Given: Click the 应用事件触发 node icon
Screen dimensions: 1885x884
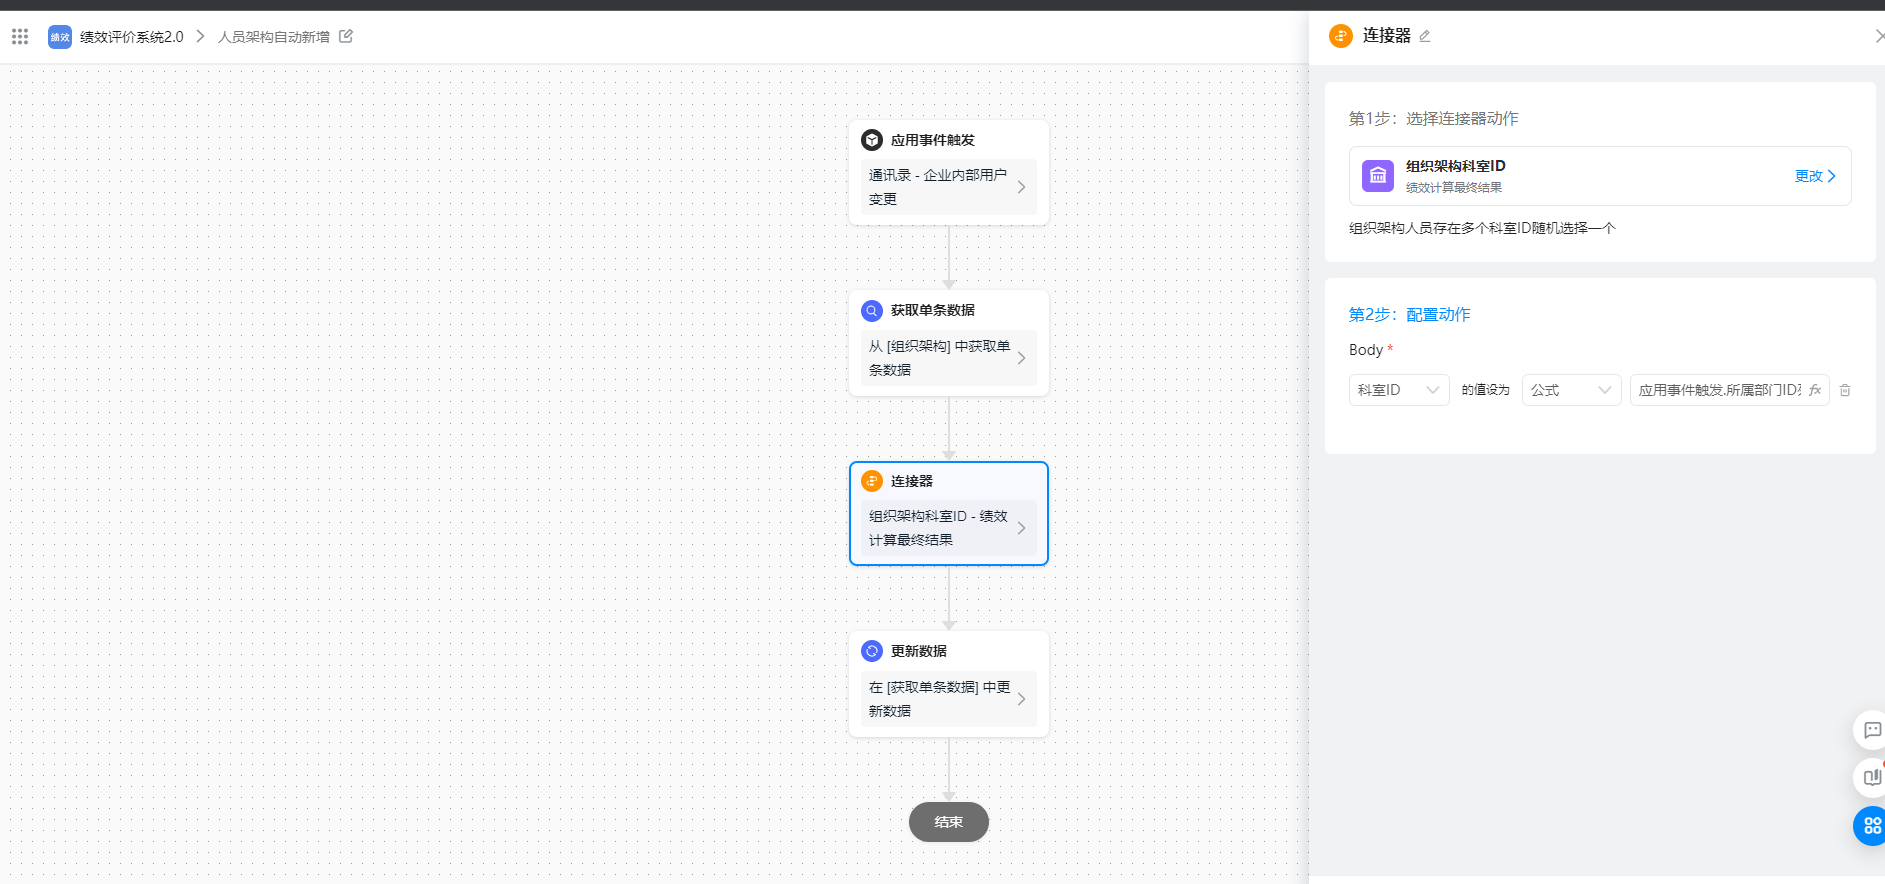Looking at the screenshot, I should click(872, 140).
